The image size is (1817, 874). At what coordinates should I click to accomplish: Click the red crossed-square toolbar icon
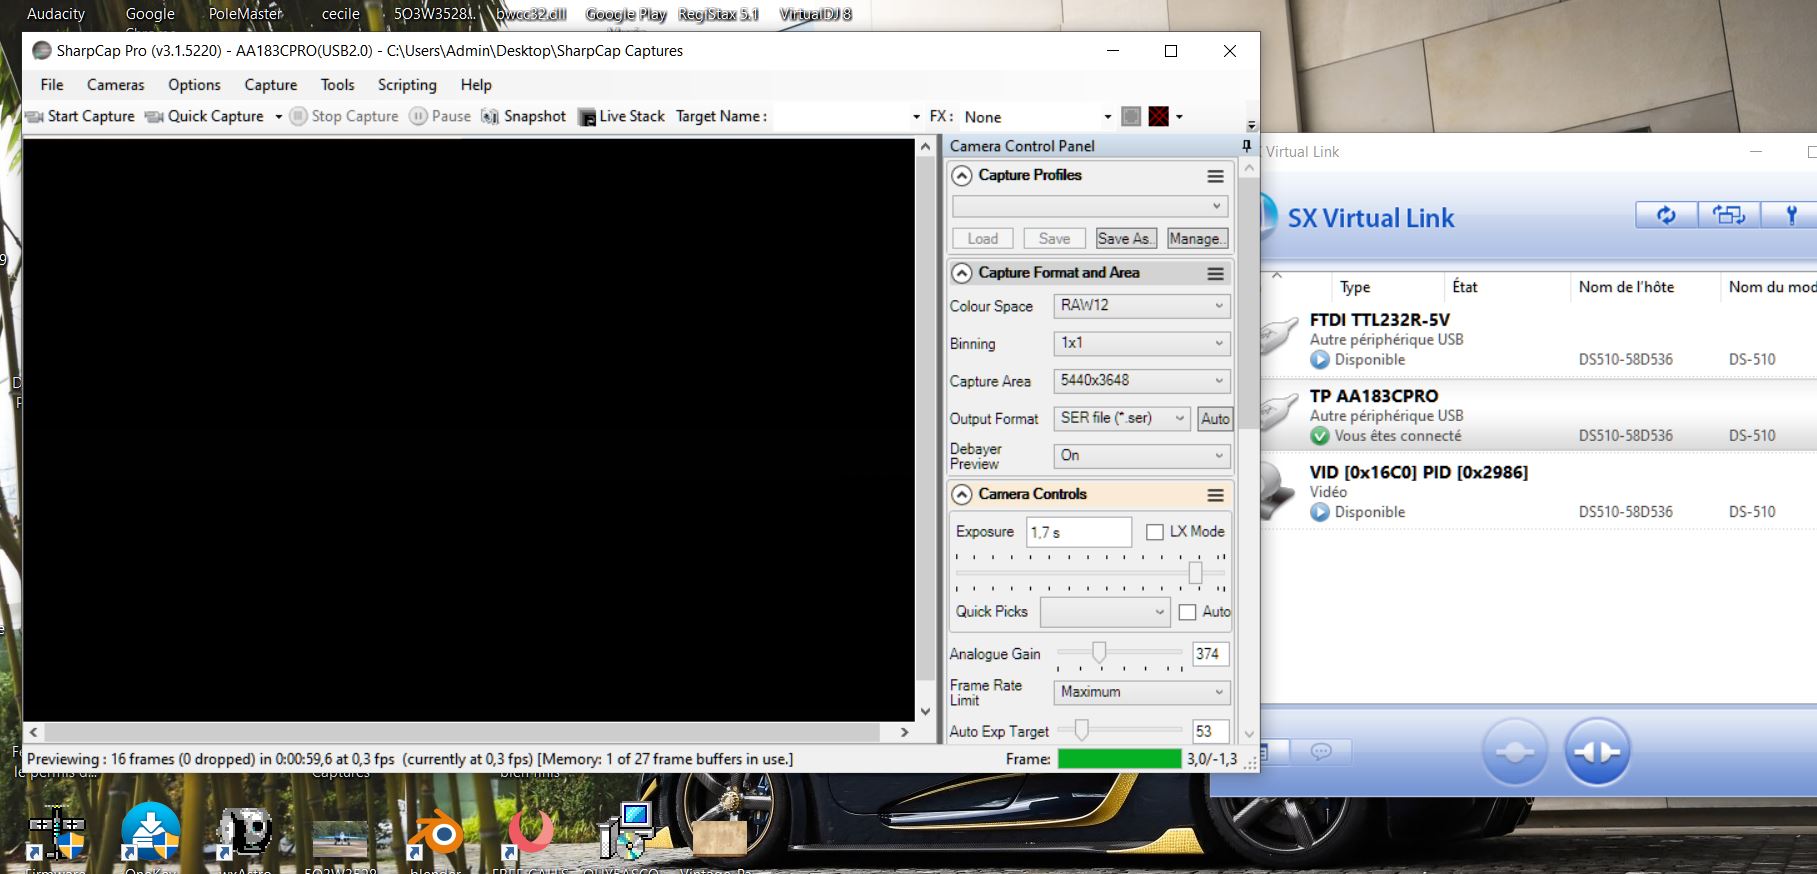coord(1158,116)
